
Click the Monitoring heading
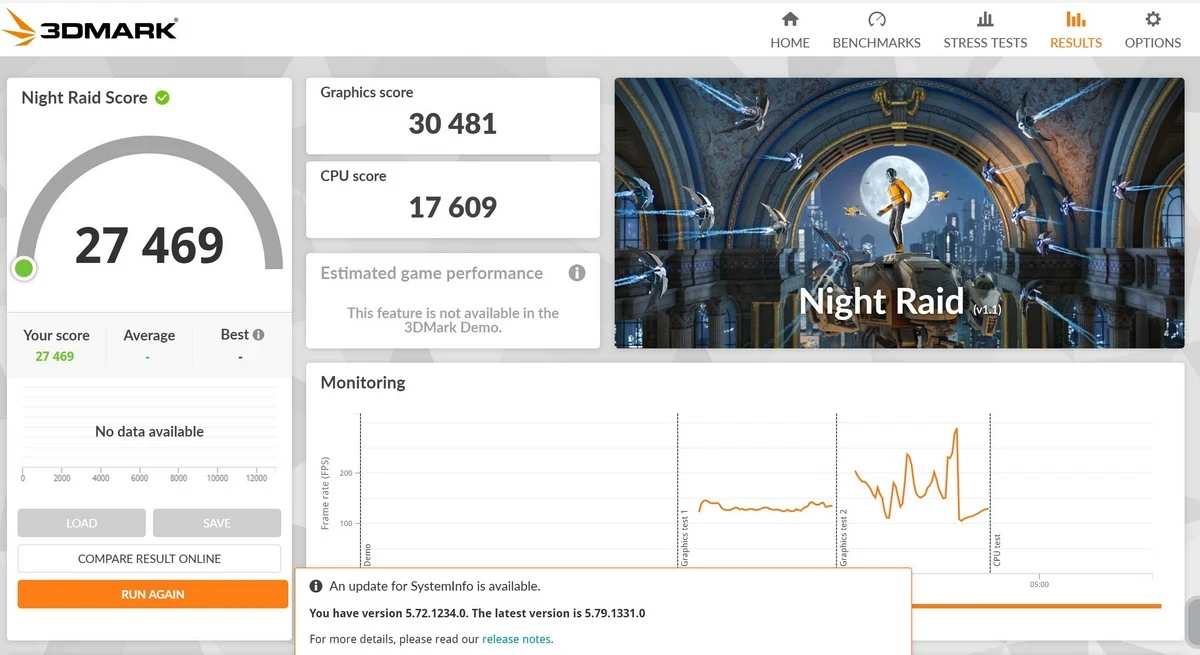coord(363,382)
